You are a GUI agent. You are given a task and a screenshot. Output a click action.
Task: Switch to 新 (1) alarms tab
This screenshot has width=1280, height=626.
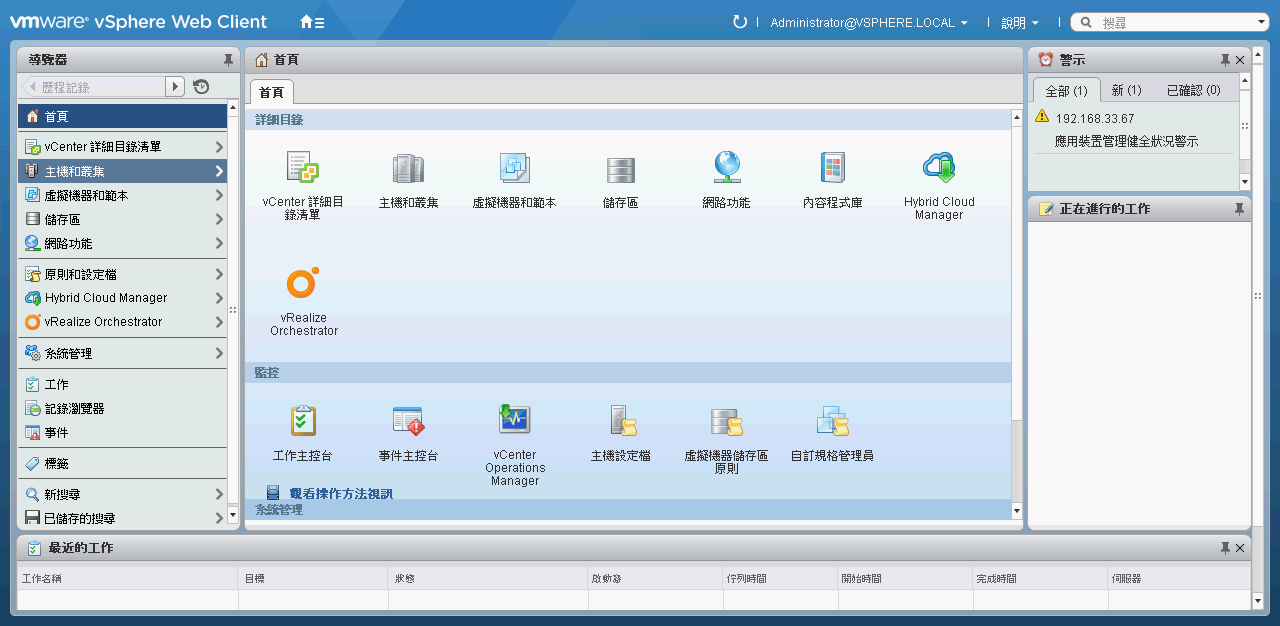[1127, 90]
